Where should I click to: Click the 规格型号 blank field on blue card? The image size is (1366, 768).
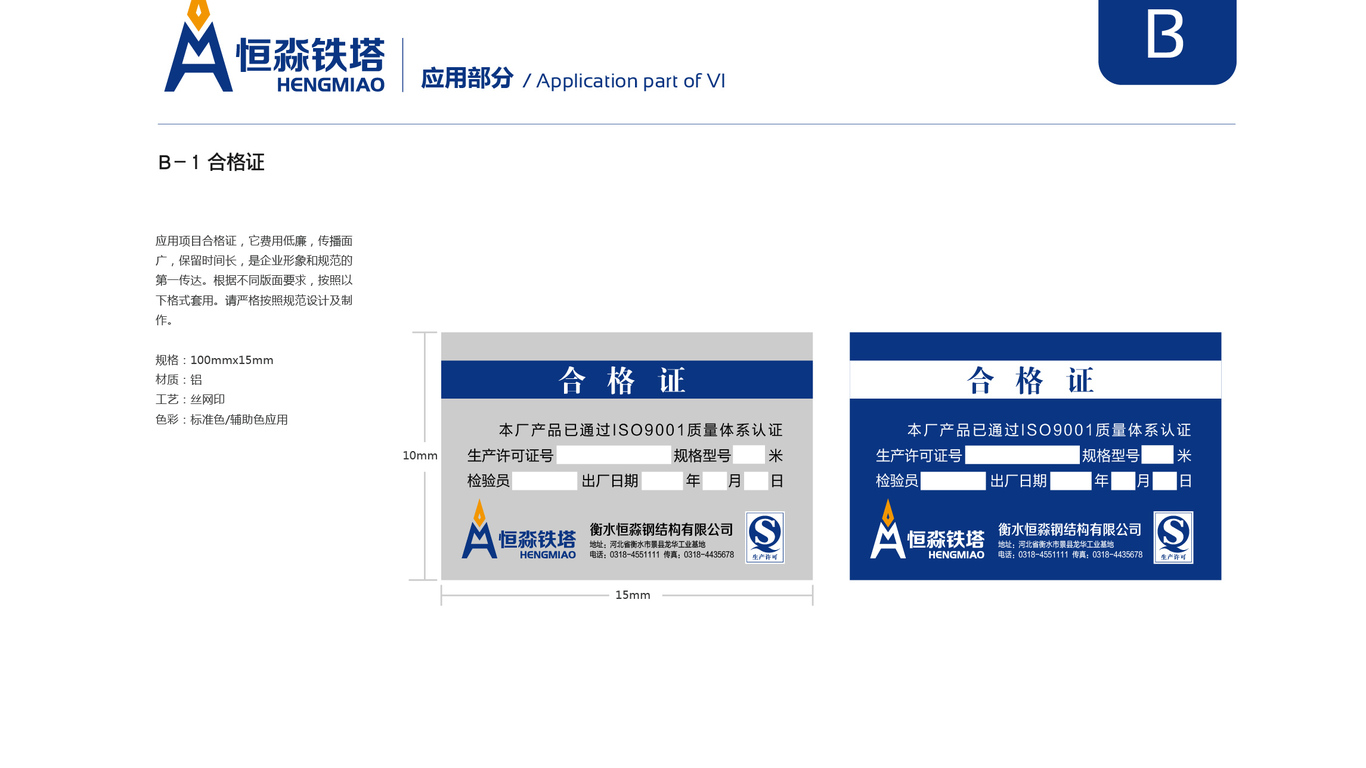click(1158, 455)
